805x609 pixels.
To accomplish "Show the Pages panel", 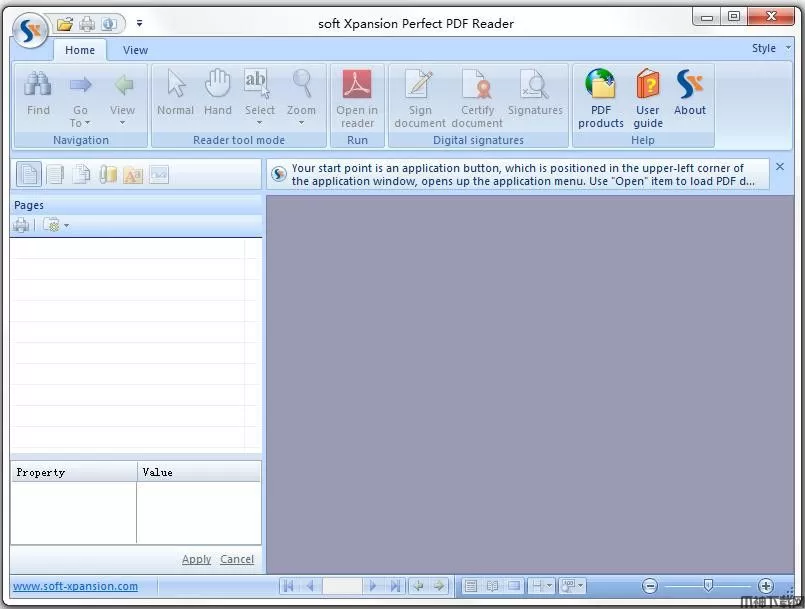I will (29, 175).
